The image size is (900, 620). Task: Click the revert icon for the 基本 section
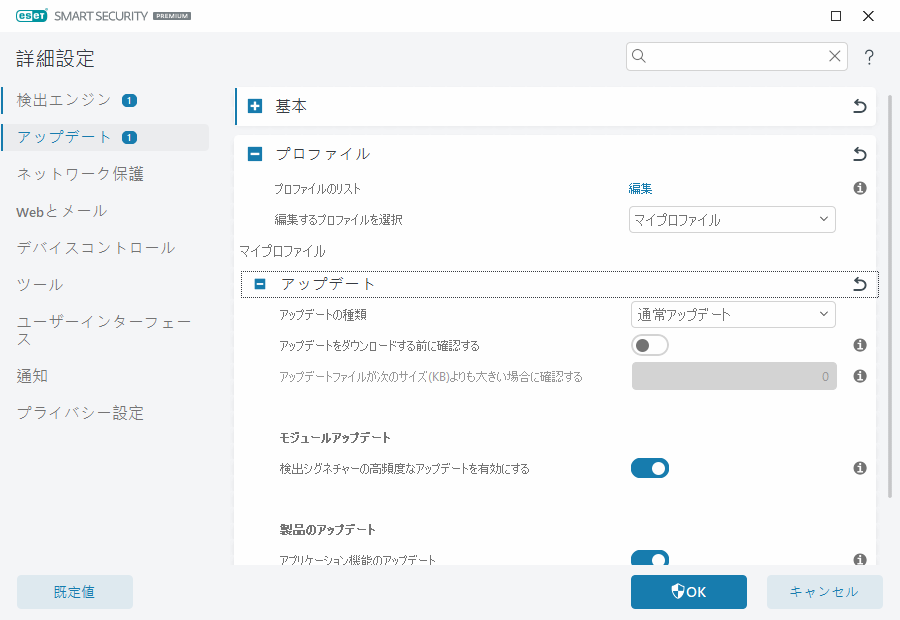(858, 106)
